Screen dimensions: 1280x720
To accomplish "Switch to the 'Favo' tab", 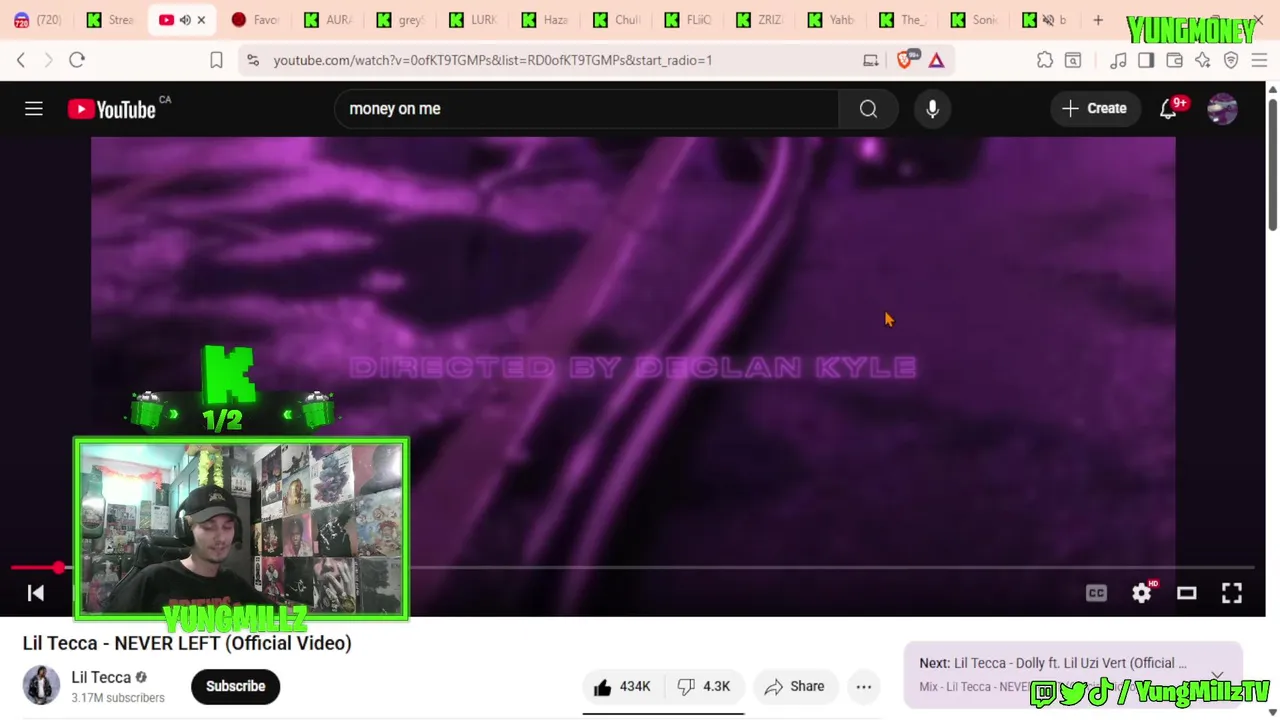I will pos(255,20).
